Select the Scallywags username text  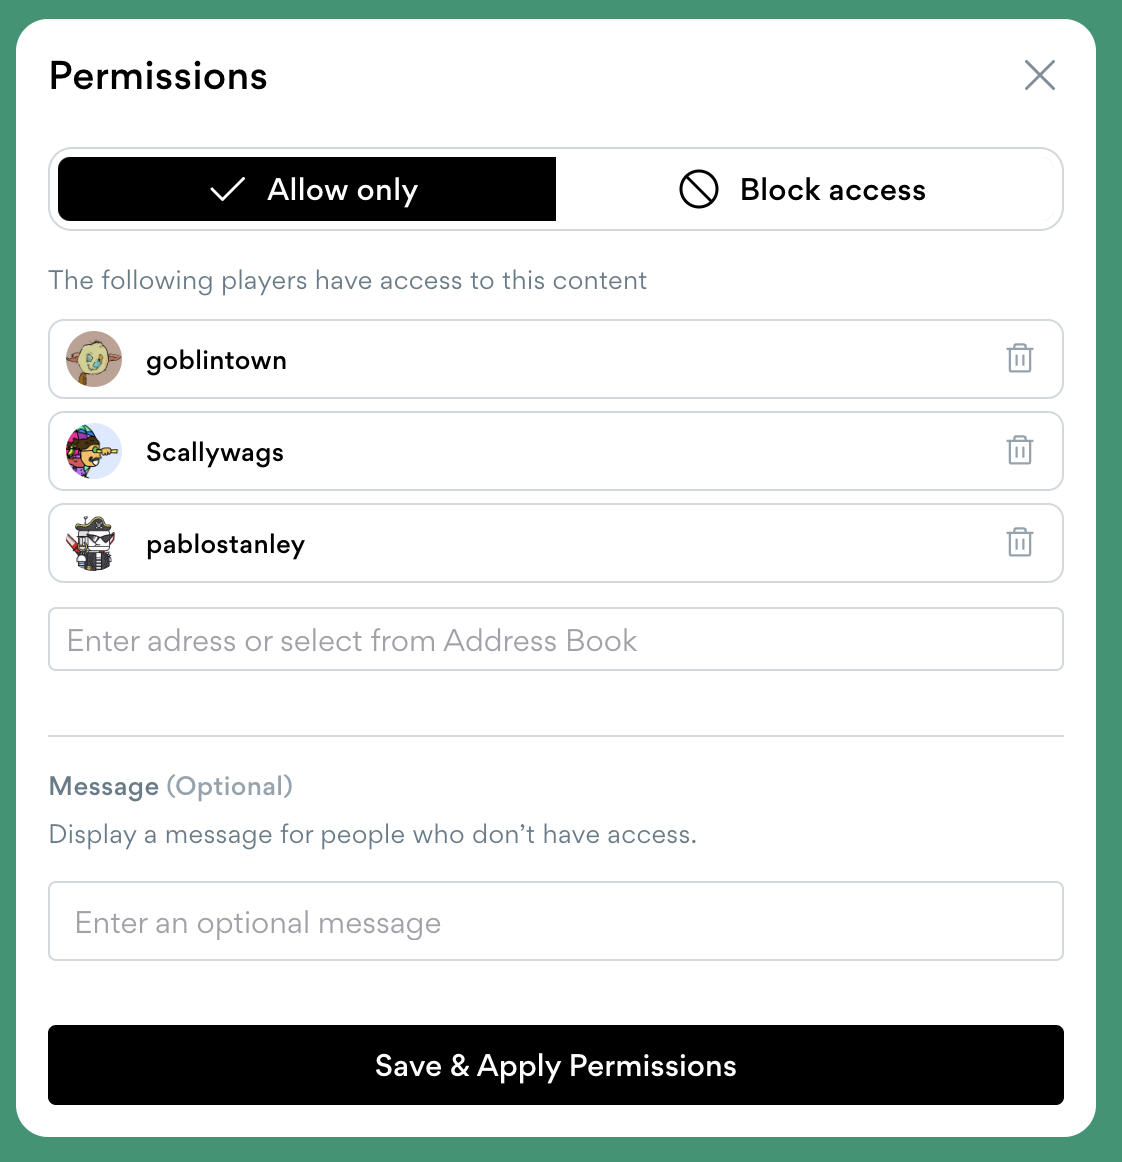point(215,452)
